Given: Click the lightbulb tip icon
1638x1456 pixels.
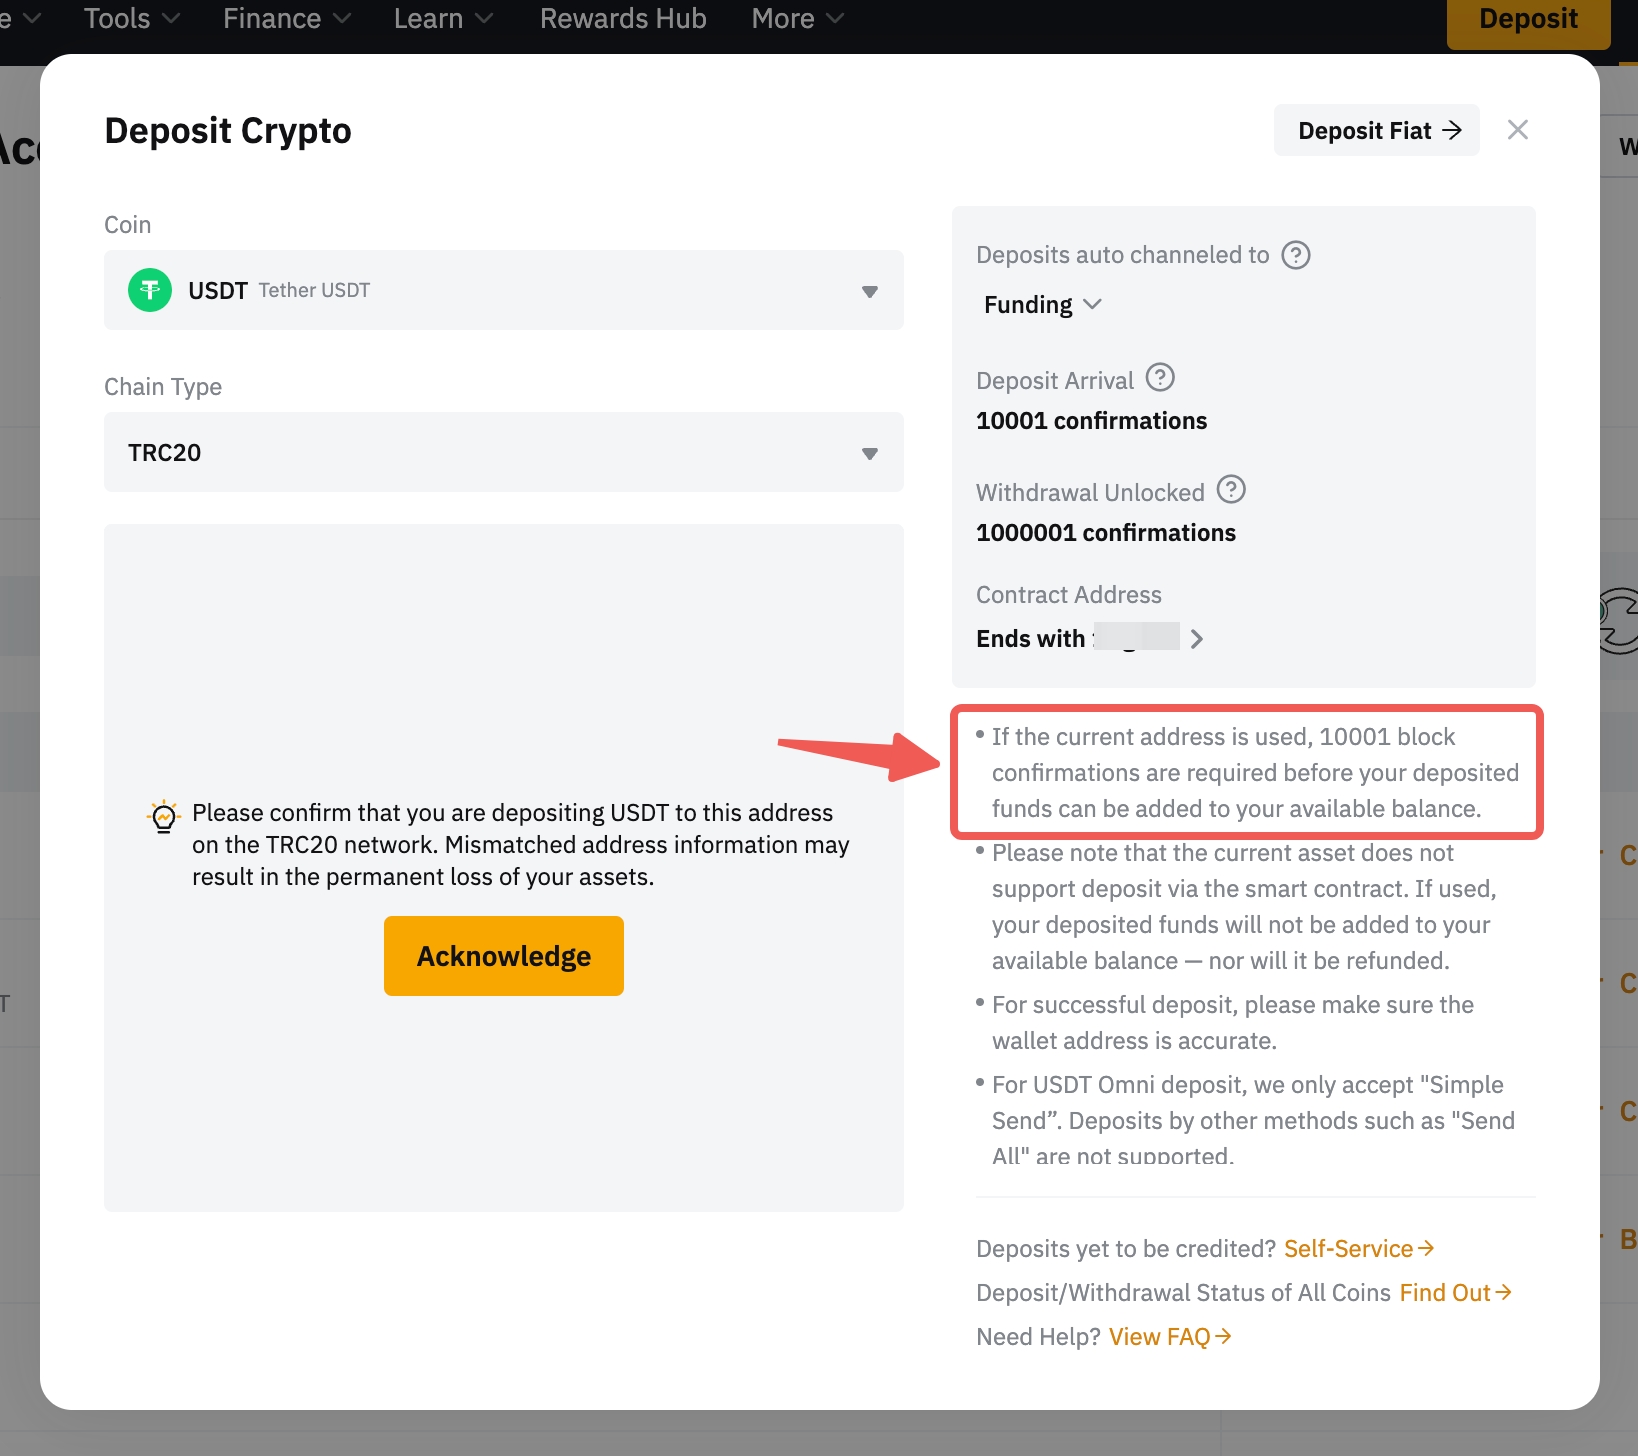Looking at the screenshot, I should click(163, 816).
